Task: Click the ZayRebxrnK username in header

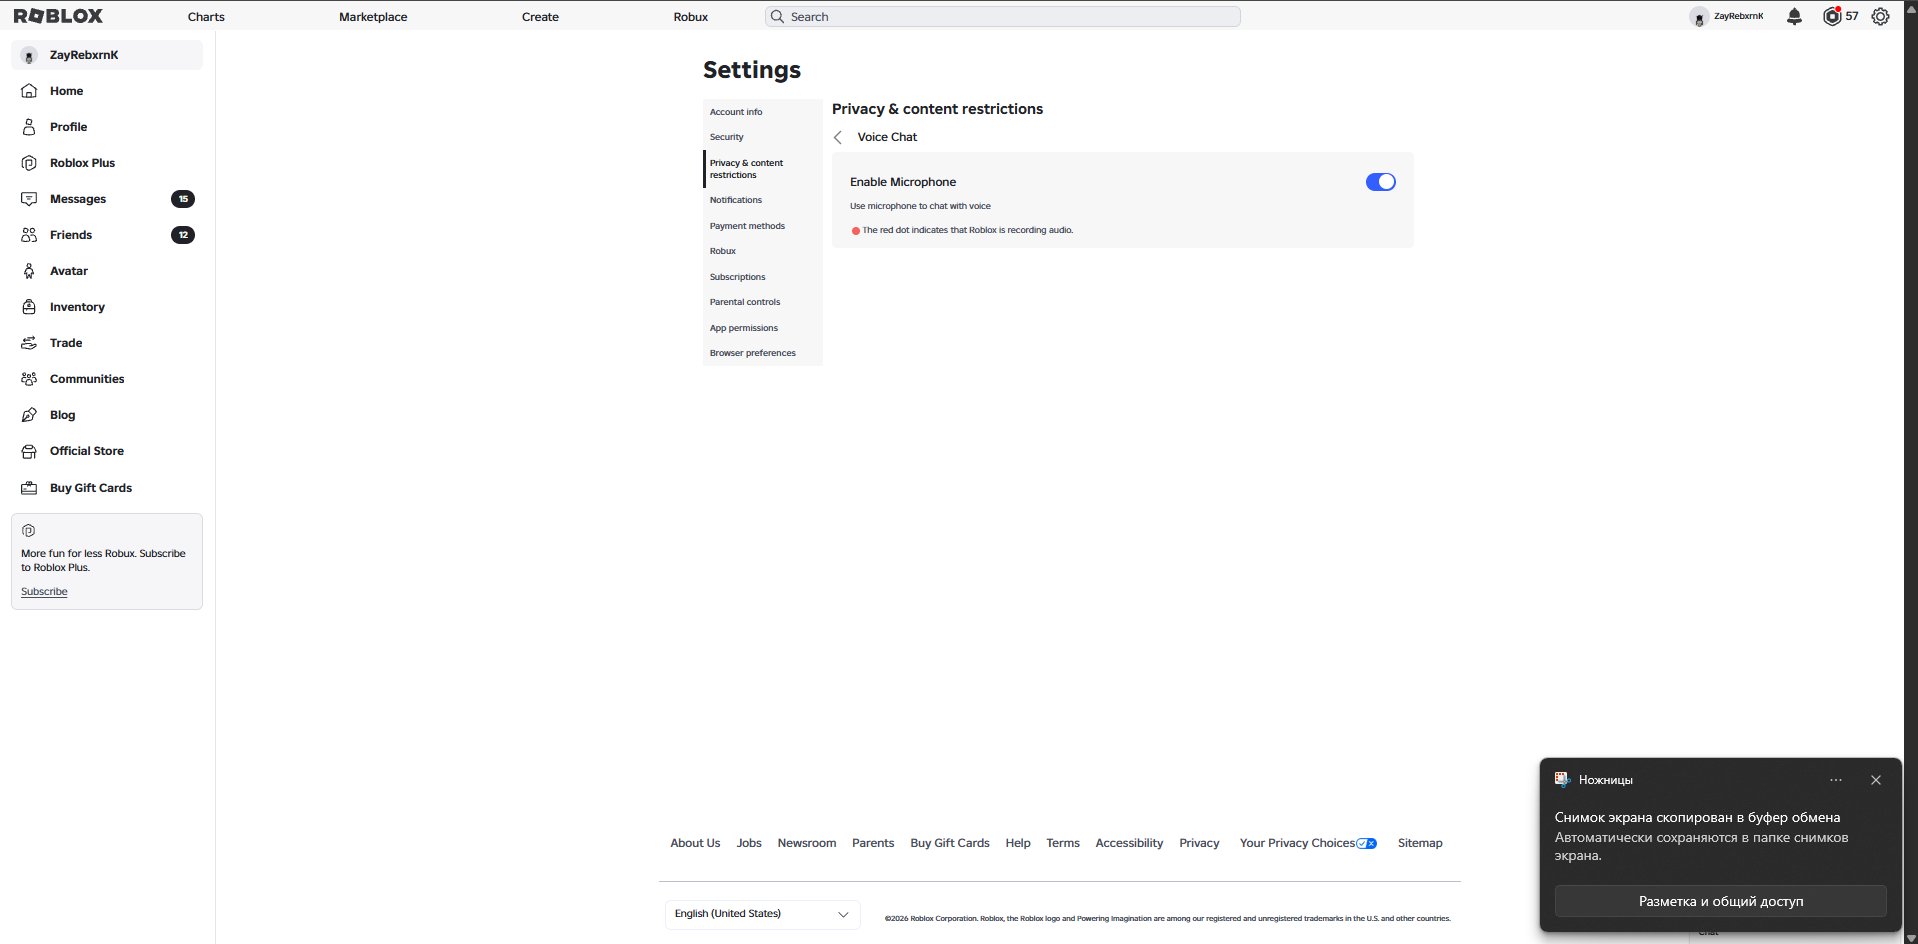Action: (1739, 17)
